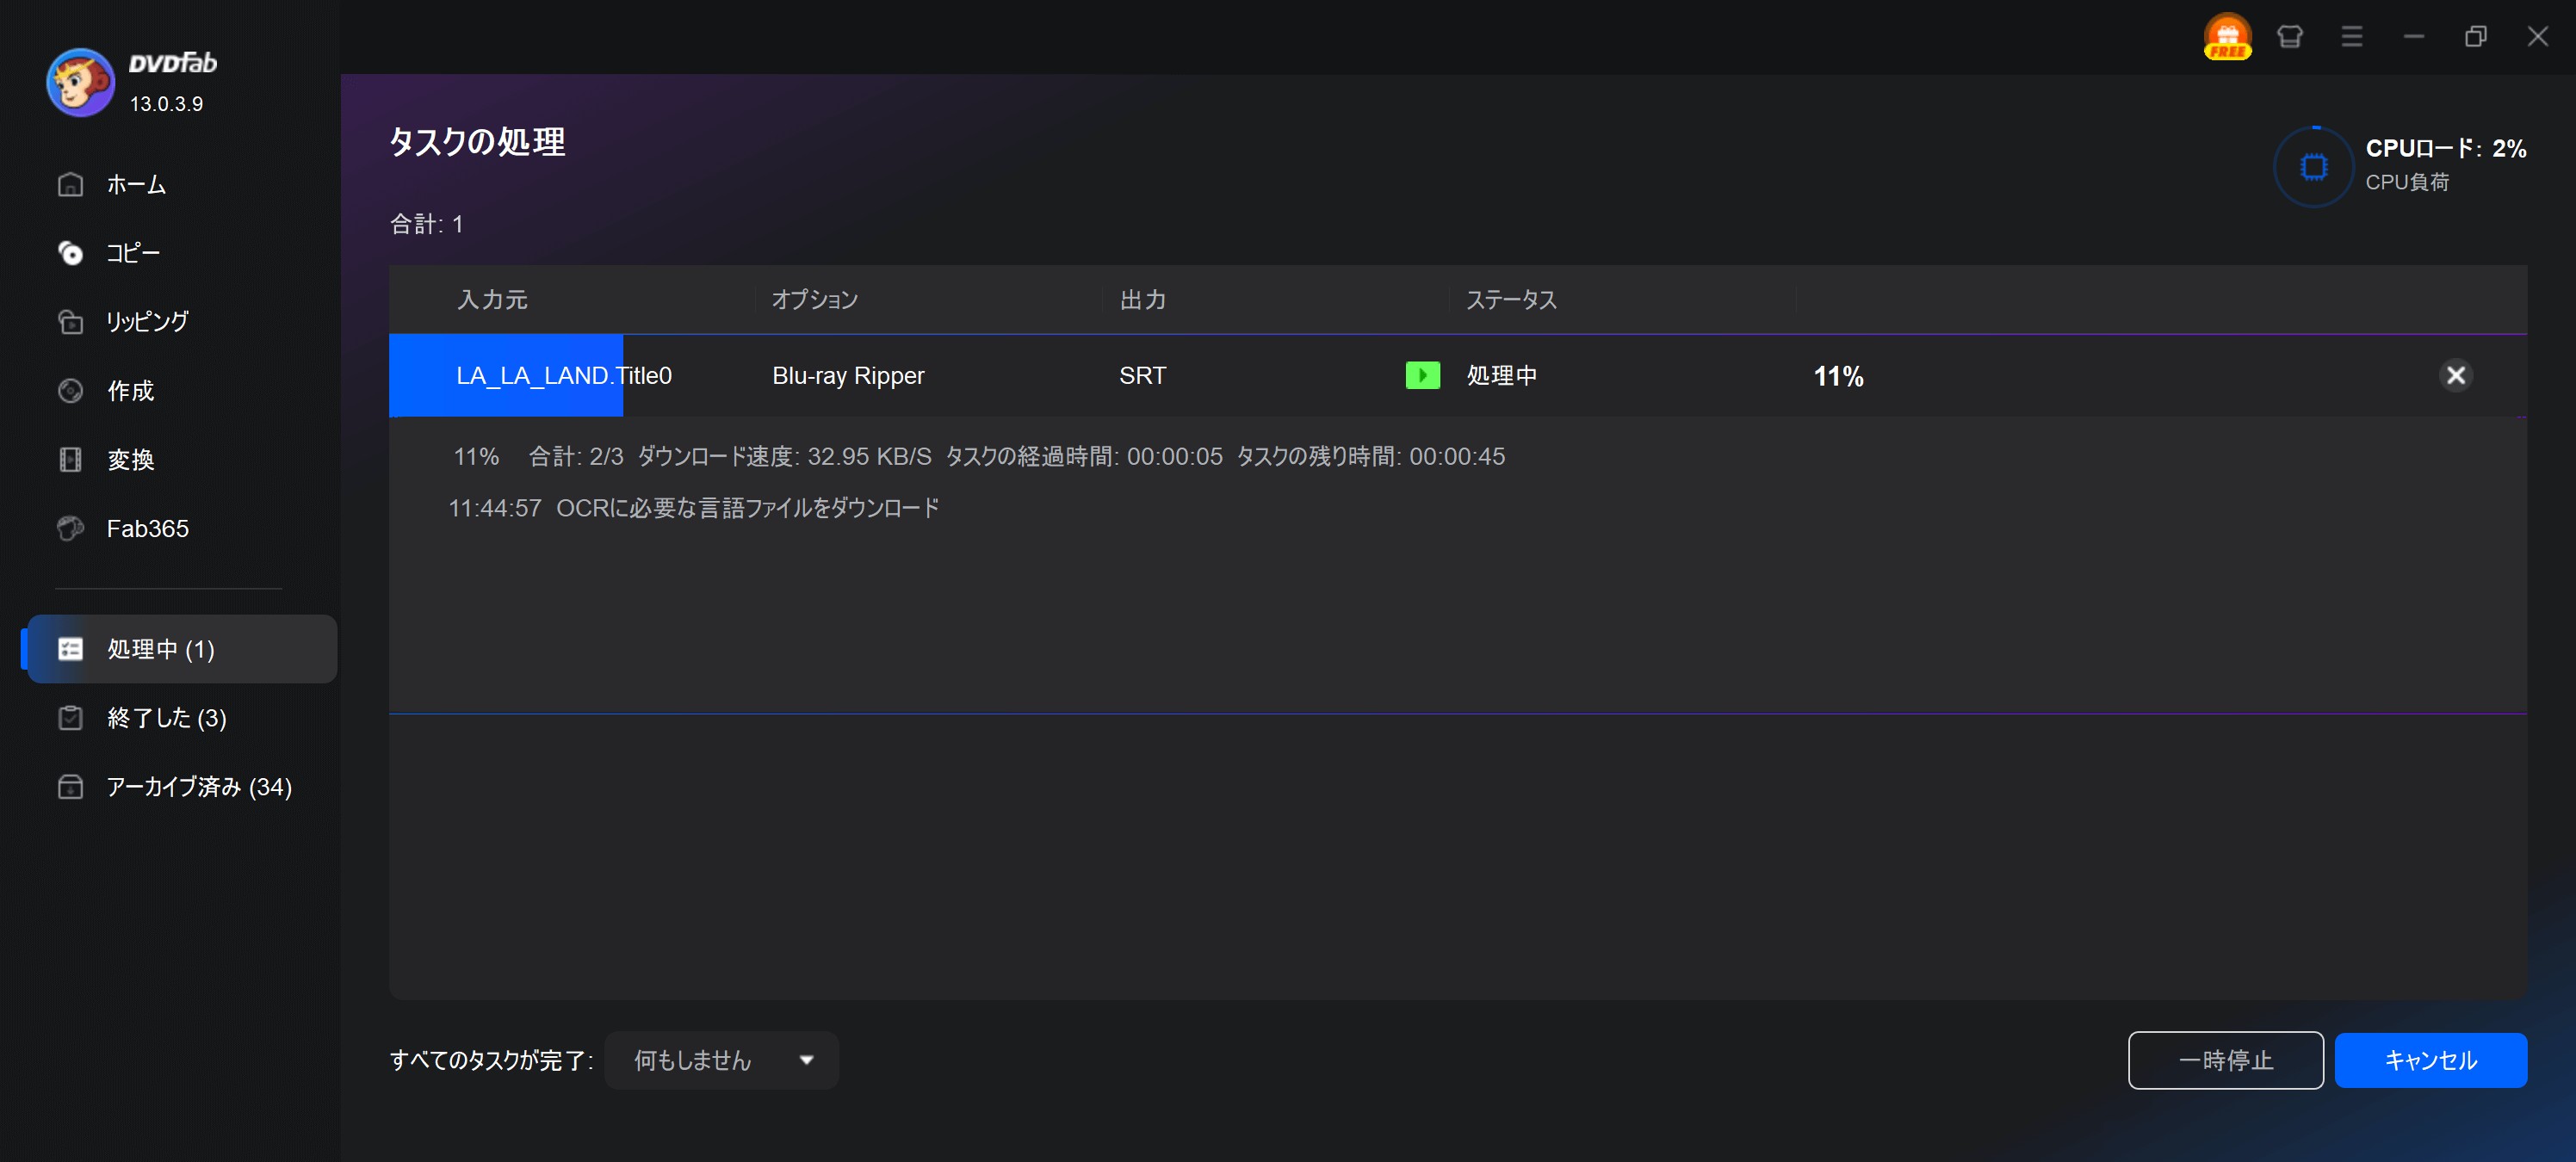
Task: Open the skin/theme shirt icon
Action: pyautogui.click(x=2289, y=37)
